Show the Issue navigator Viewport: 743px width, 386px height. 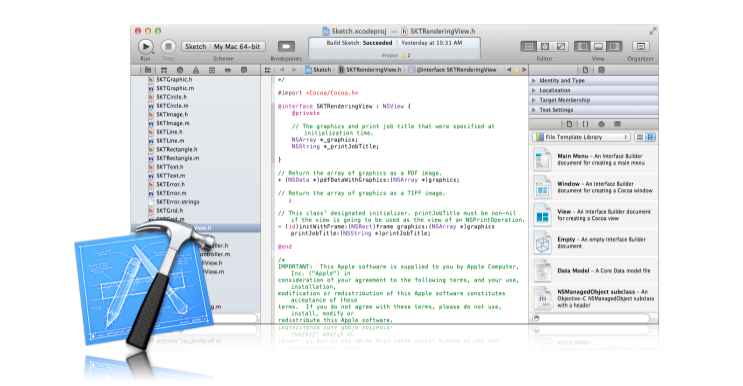pyautogui.click(x=196, y=70)
